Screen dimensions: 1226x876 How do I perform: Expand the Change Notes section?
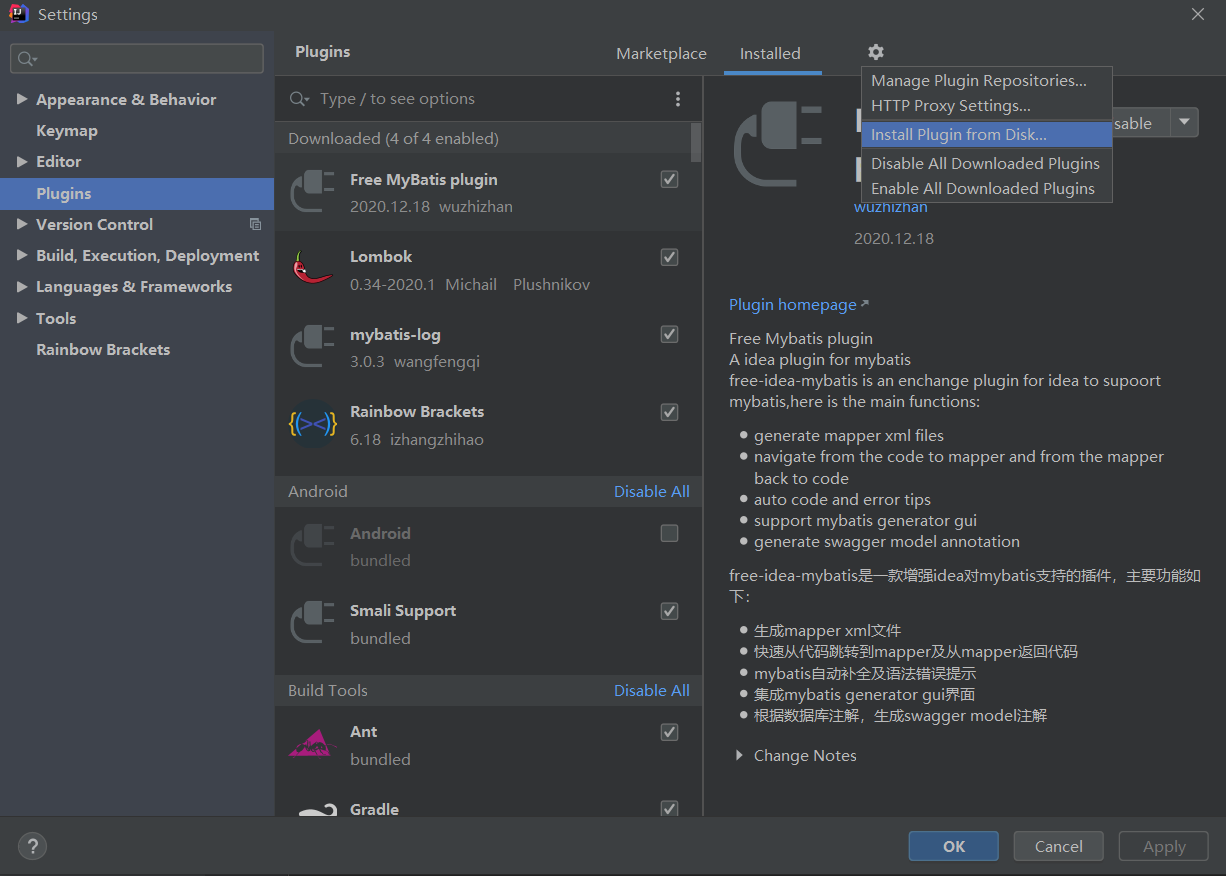[739, 756]
